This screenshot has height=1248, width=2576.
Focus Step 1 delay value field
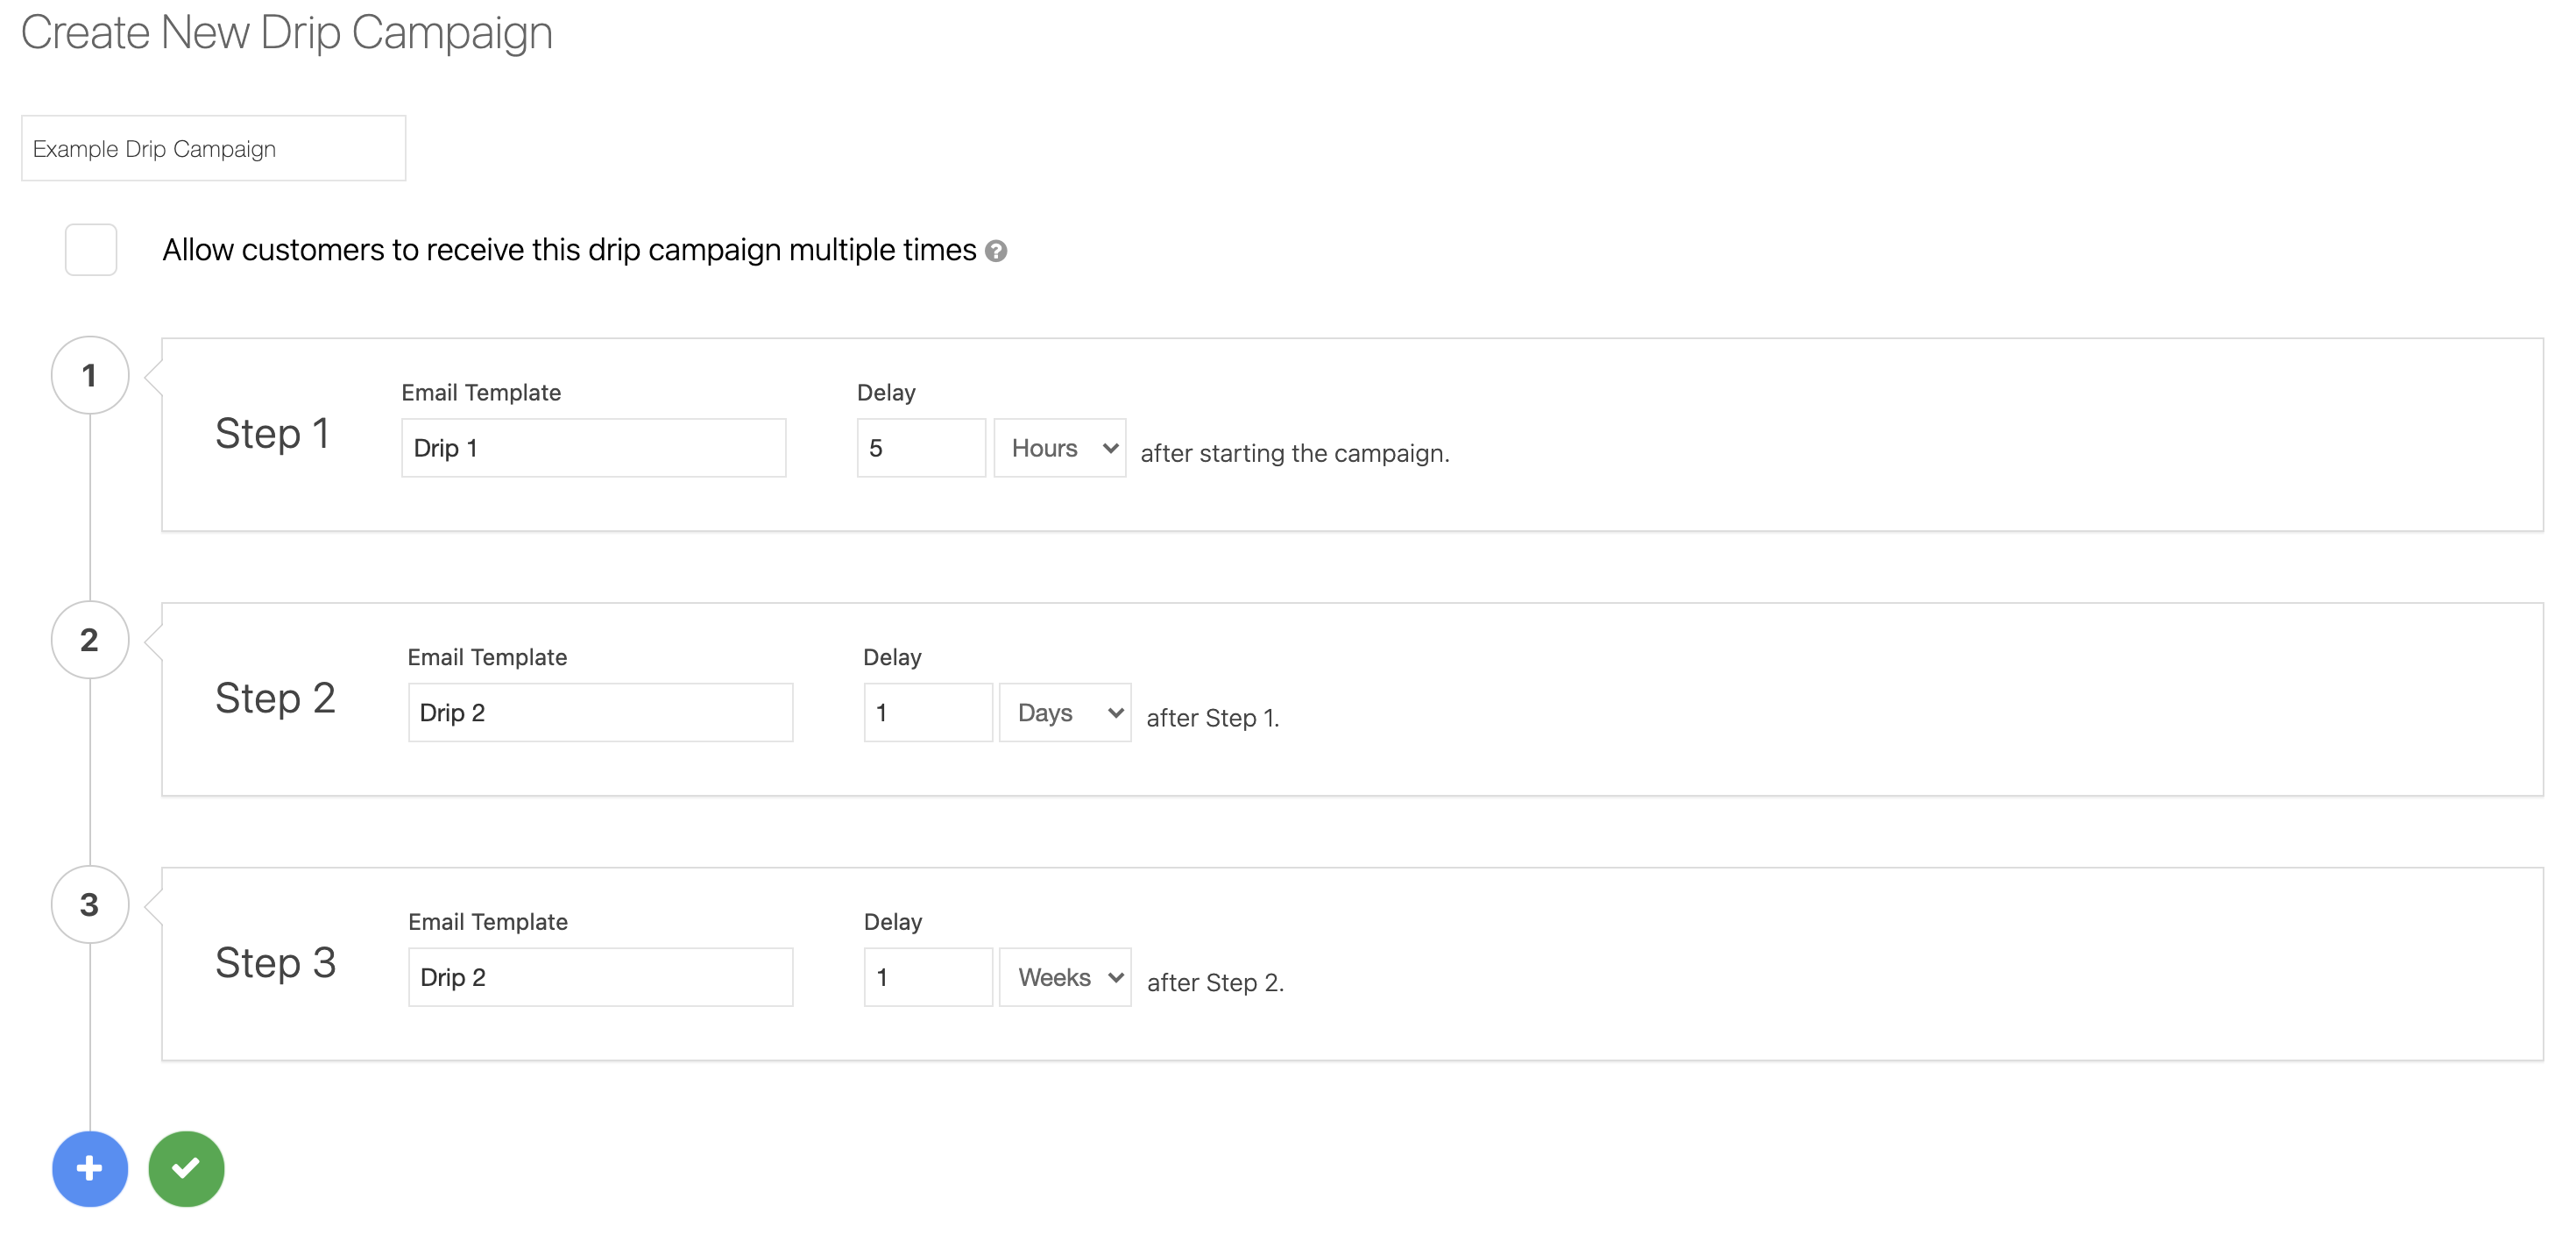(921, 447)
